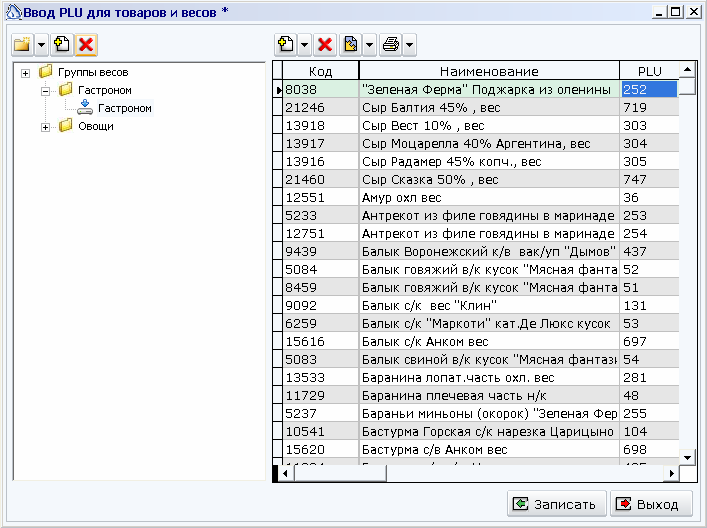Click the add new record icon above table

pyautogui.click(x=286, y=45)
